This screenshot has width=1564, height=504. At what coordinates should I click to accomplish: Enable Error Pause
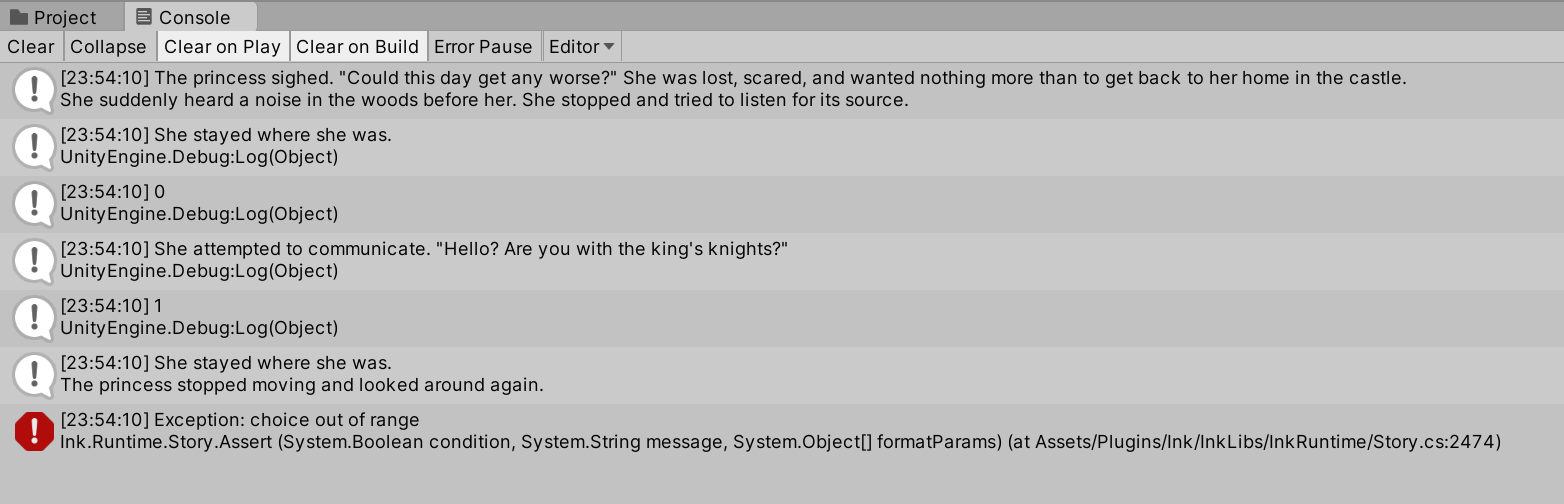tap(483, 47)
